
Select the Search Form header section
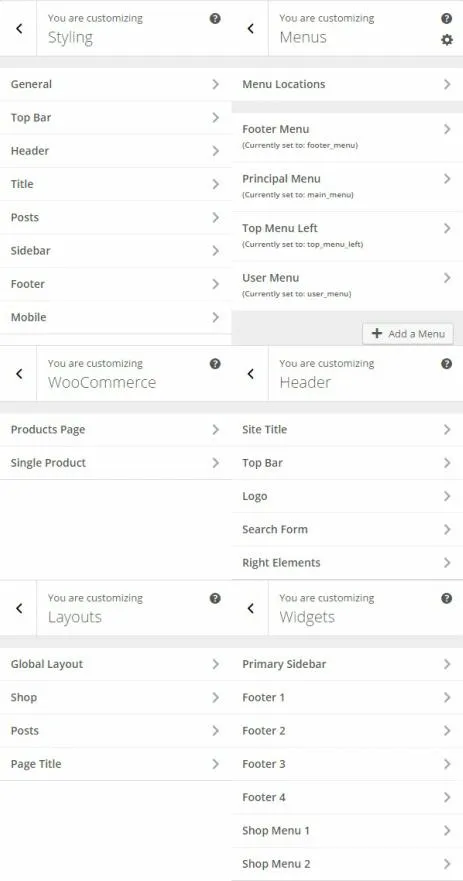coord(347,529)
